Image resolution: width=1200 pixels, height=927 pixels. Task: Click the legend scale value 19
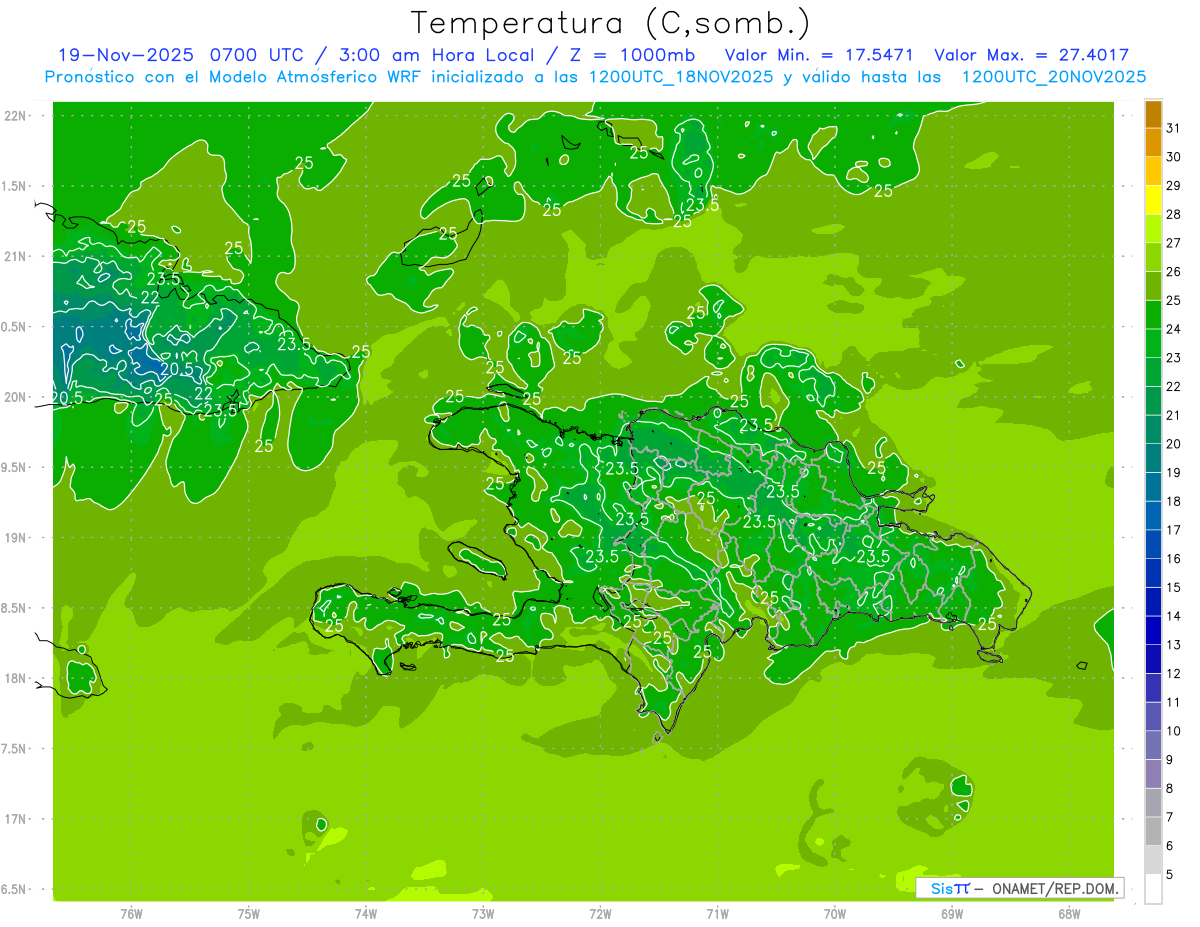(1173, 473)
